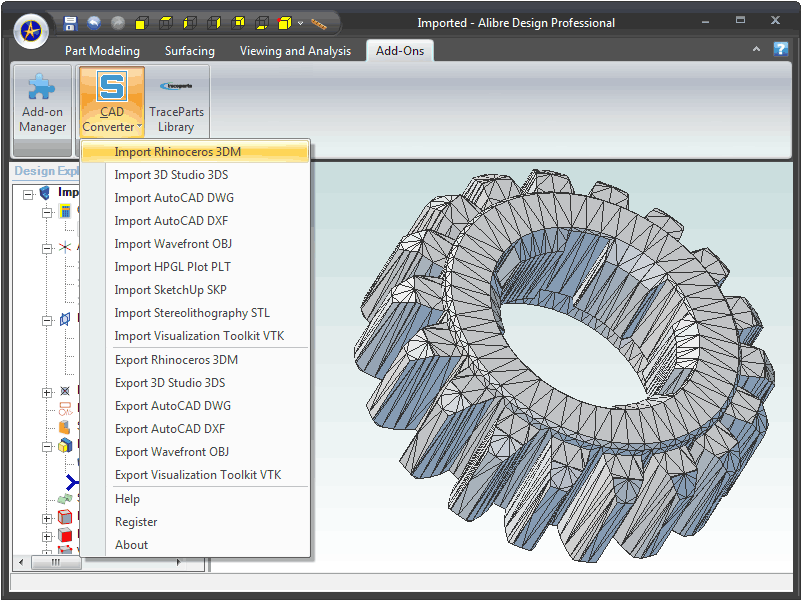Open the Alibre application orb menu
Image resolution: width=802 pixels, height=601 pixels.
31,30
